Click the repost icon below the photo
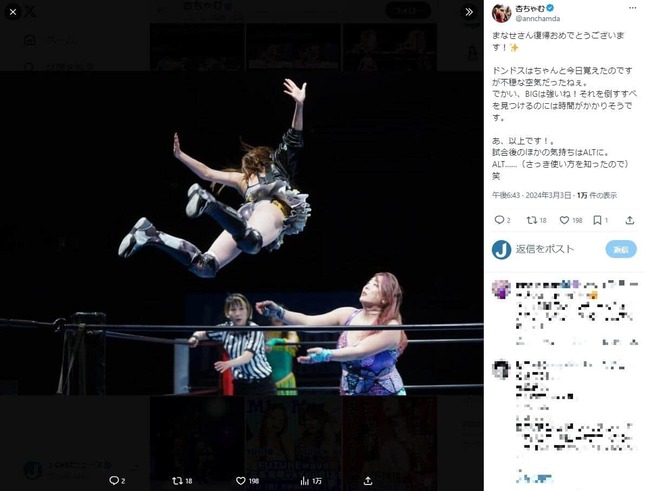This screenshot has width=645, height=491. point(177,480)
